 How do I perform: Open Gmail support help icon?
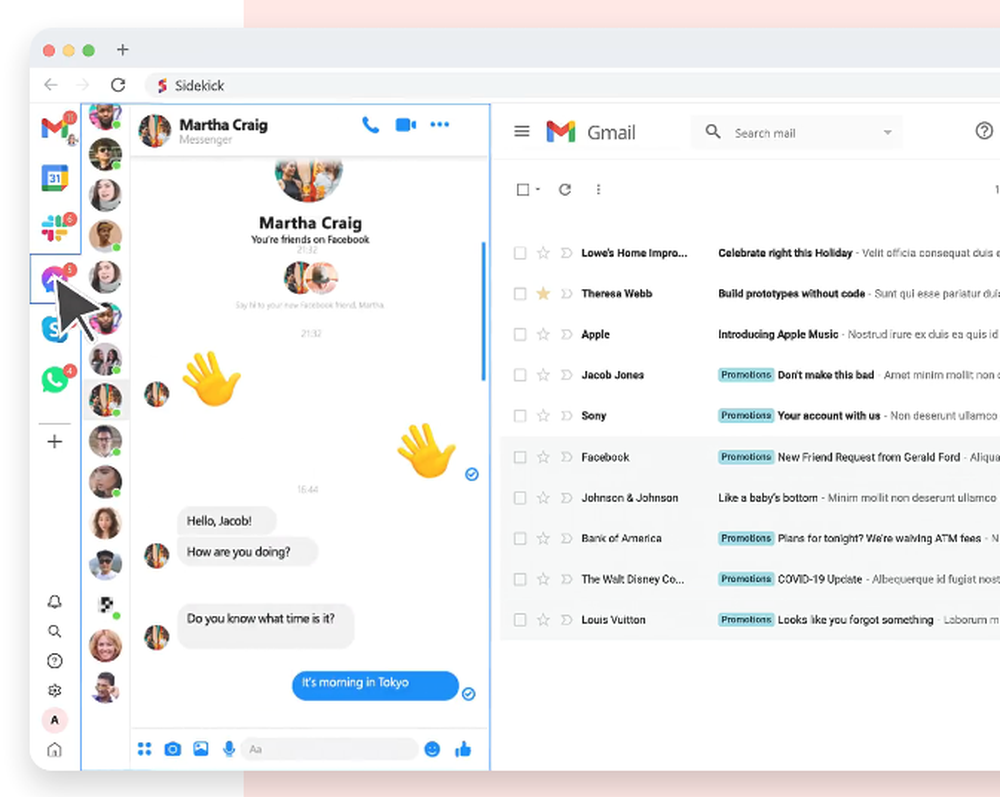point(984,131)
